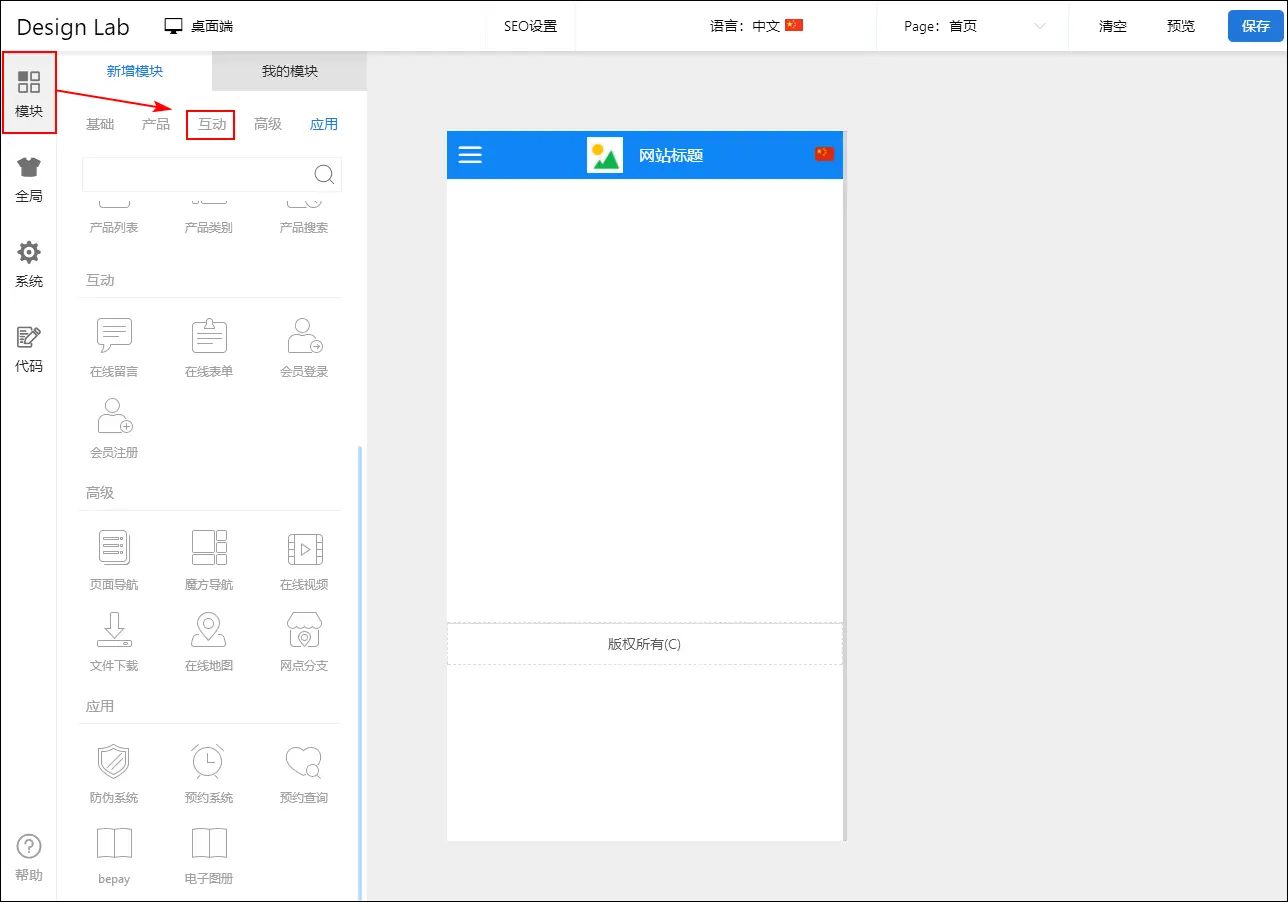Click the 预览 preview button
Screen dimensions: 1288x902
click(x=1180, y=27)
